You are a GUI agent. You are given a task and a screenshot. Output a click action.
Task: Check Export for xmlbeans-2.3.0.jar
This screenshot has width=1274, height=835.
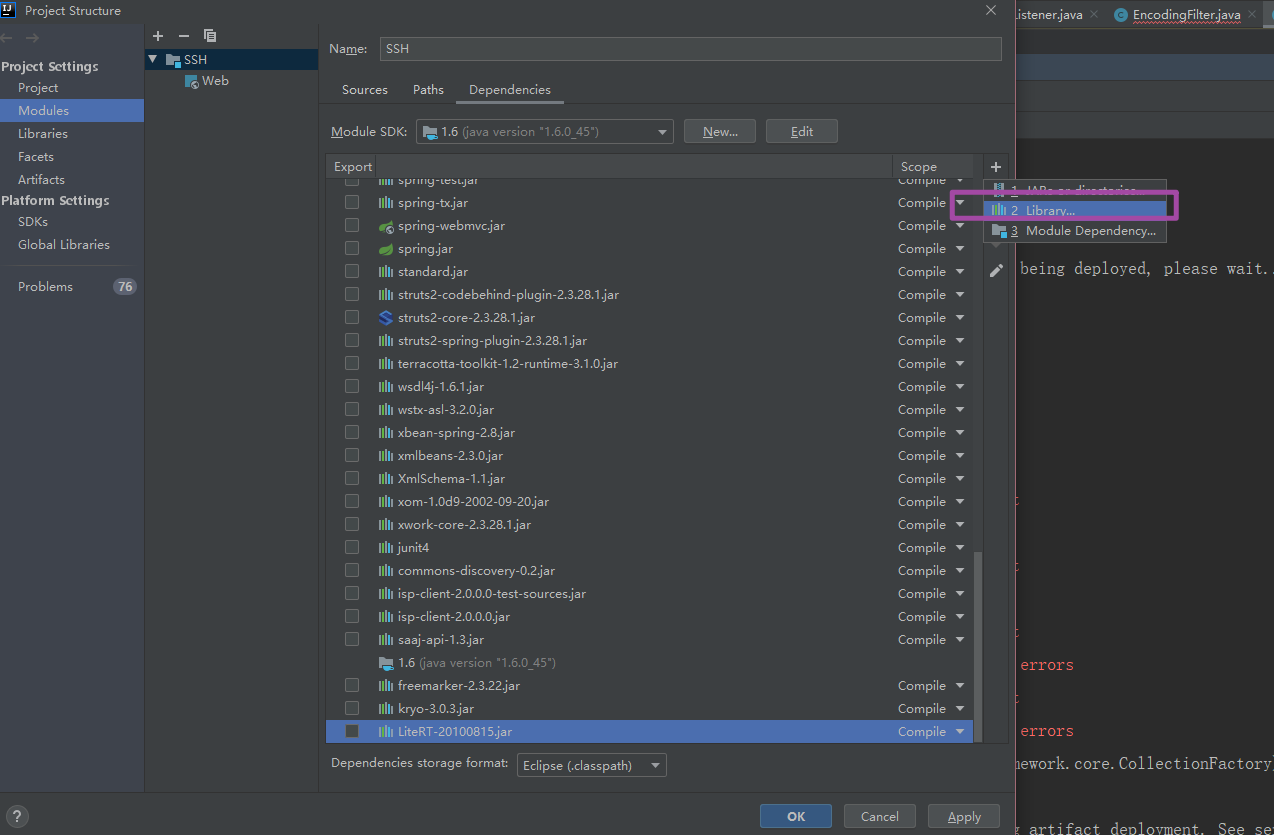coord(352,456)
